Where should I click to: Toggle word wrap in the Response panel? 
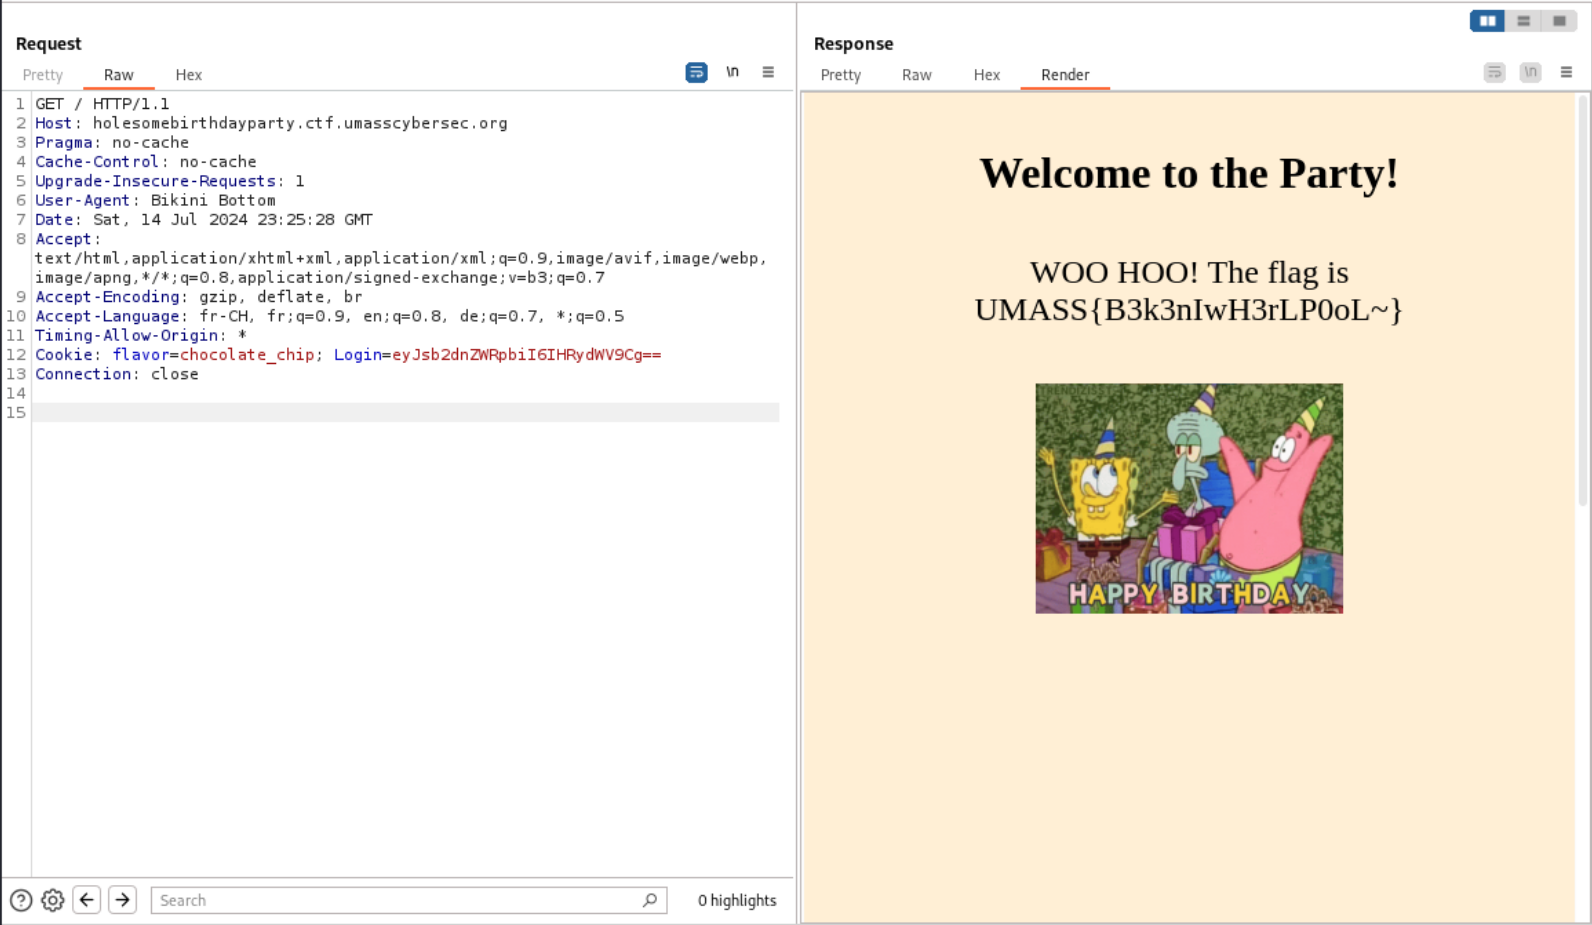pos(1494,72)
